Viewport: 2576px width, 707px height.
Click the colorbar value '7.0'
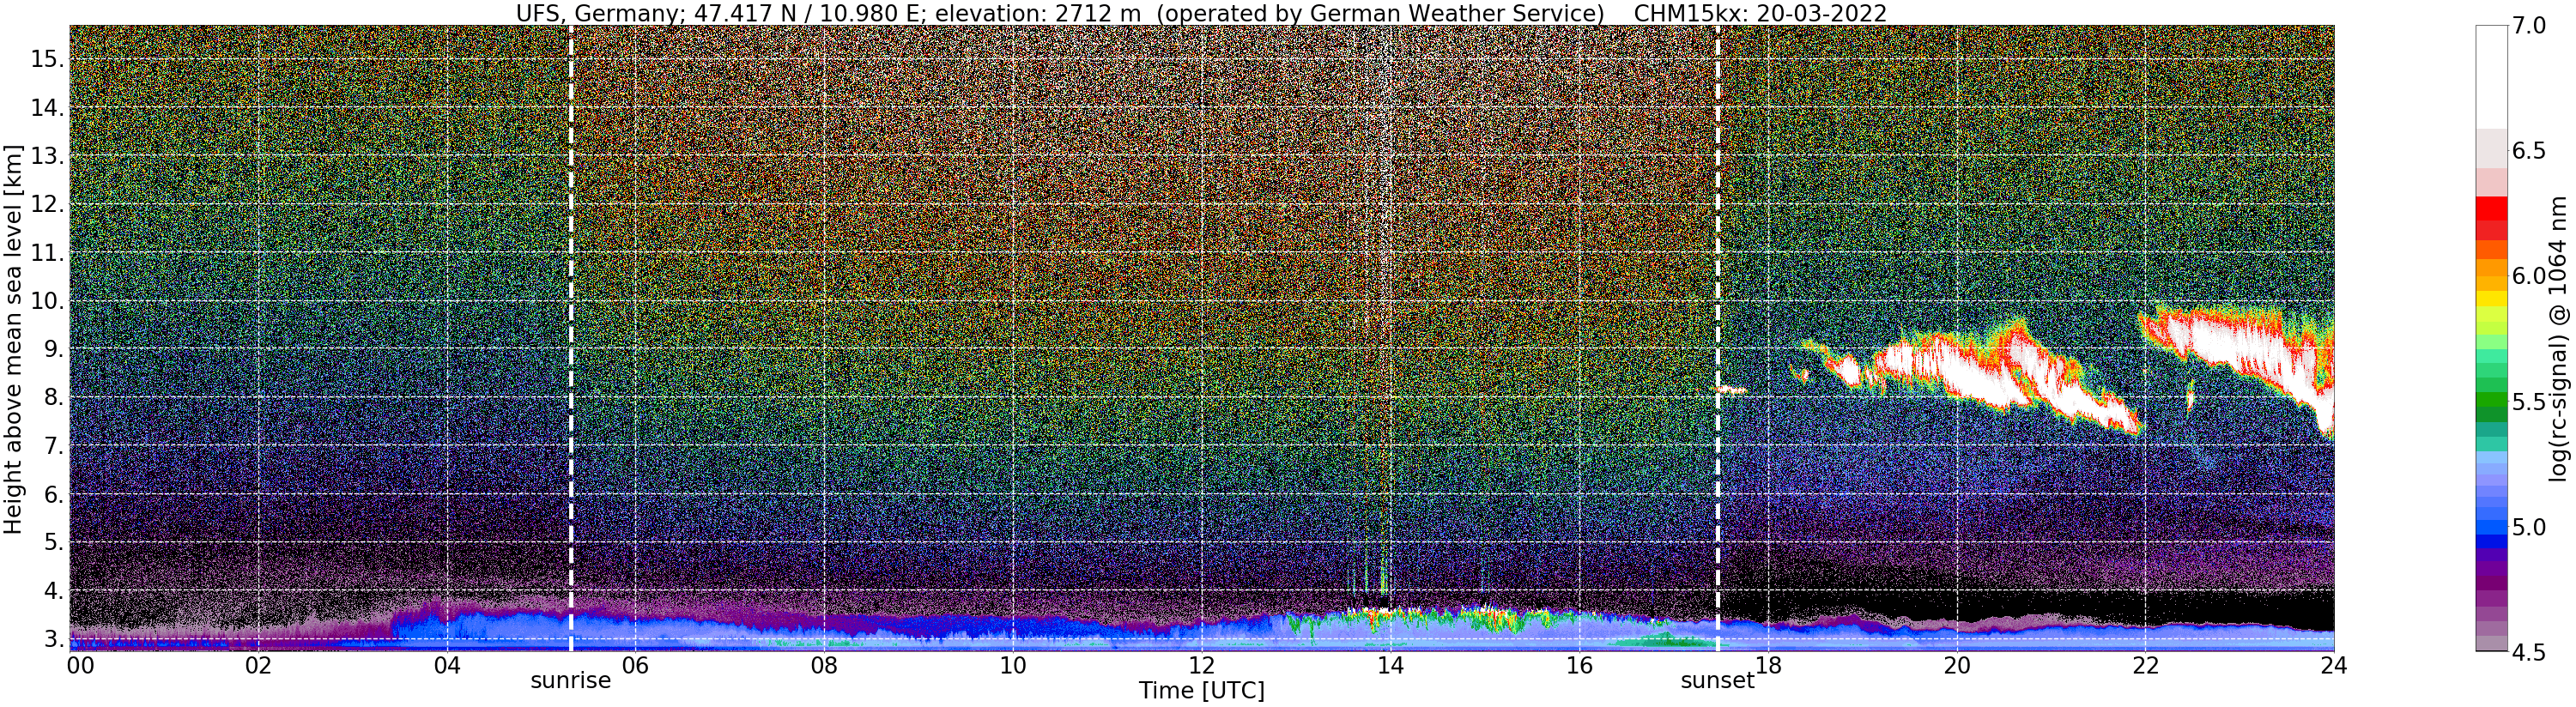2530,26
